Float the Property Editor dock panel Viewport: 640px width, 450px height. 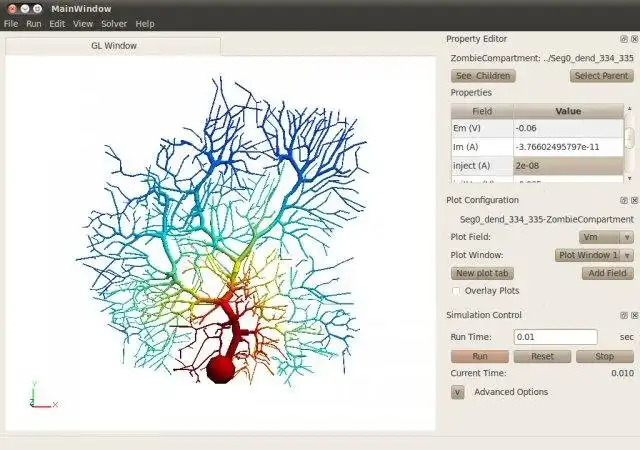(x=624, y=39)
